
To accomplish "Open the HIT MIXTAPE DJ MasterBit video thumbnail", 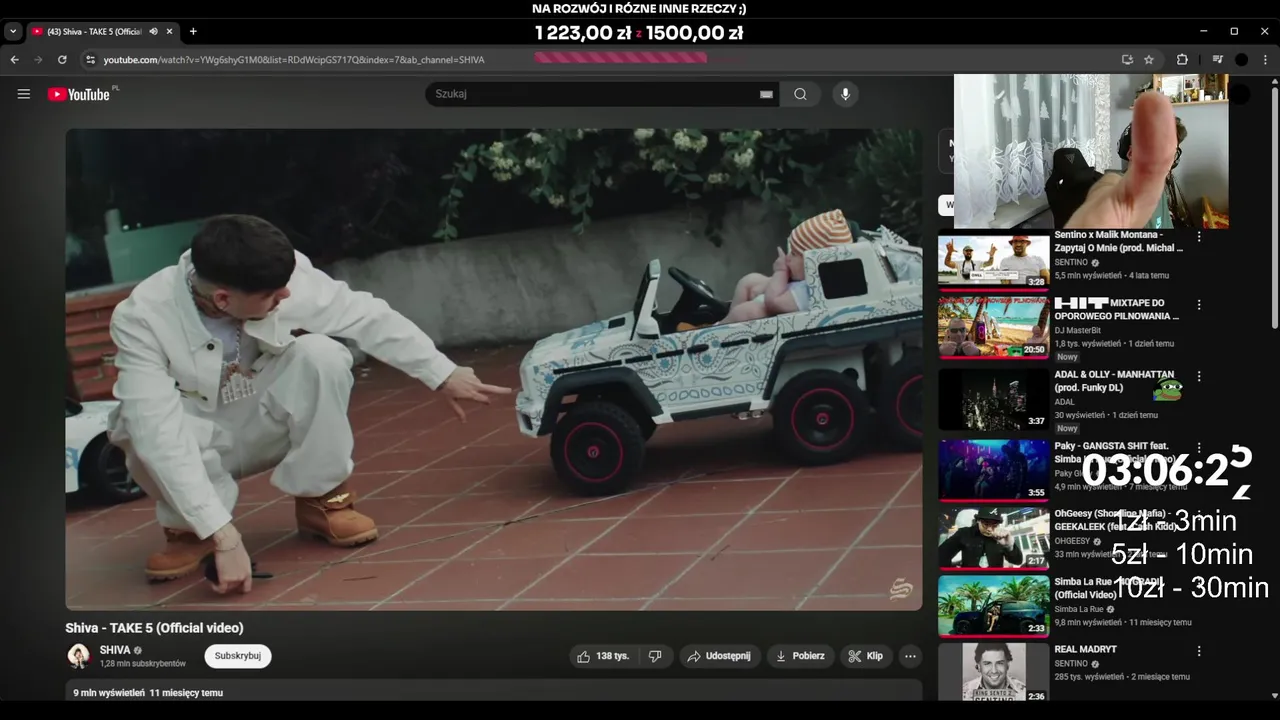I will (993, 328).
